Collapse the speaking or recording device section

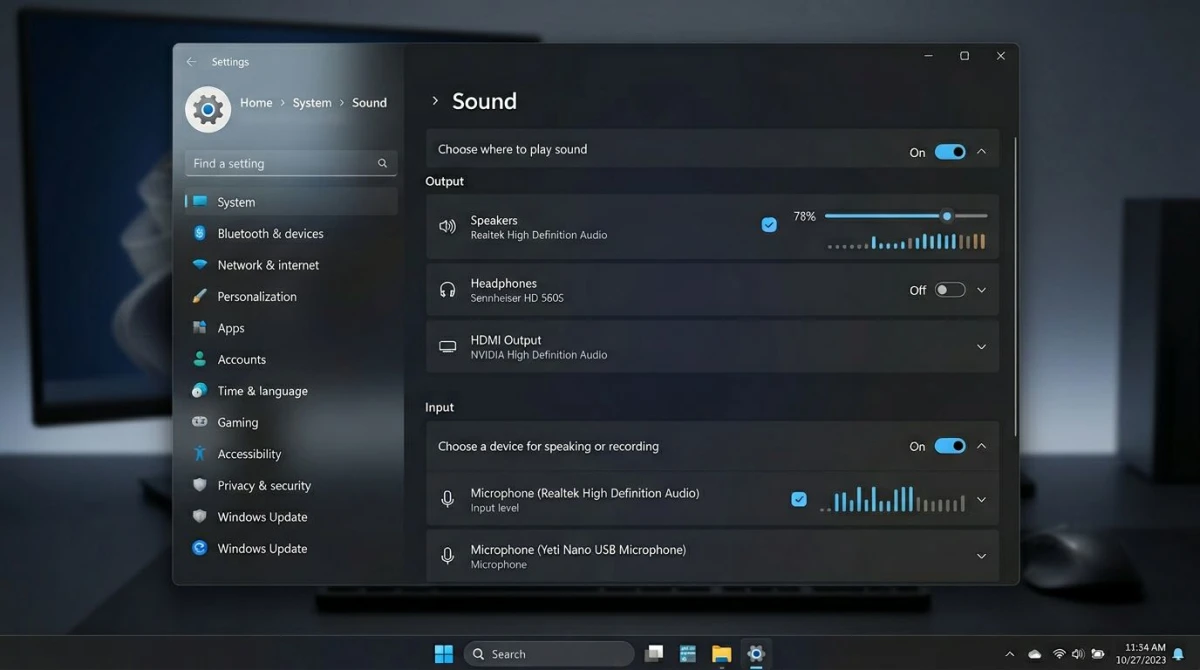(x=981, y=446)
